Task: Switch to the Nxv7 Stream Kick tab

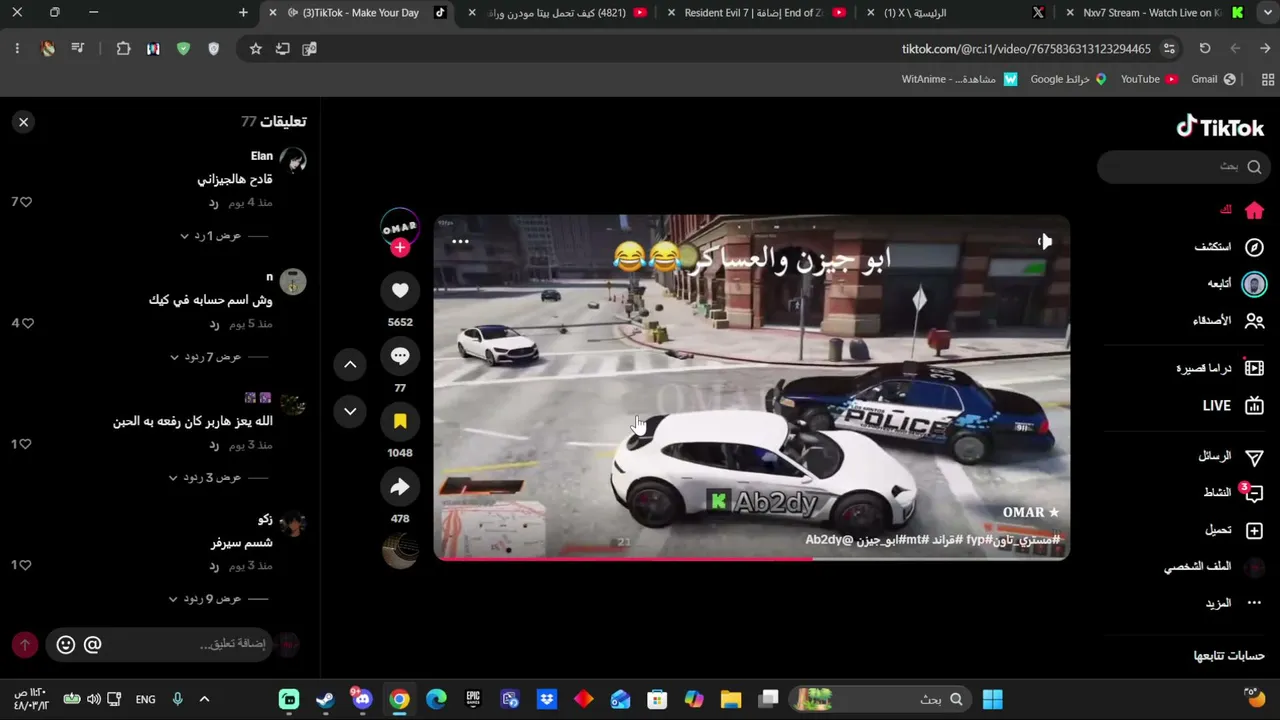Action: pyautogui.click(x=1156, y=13)
